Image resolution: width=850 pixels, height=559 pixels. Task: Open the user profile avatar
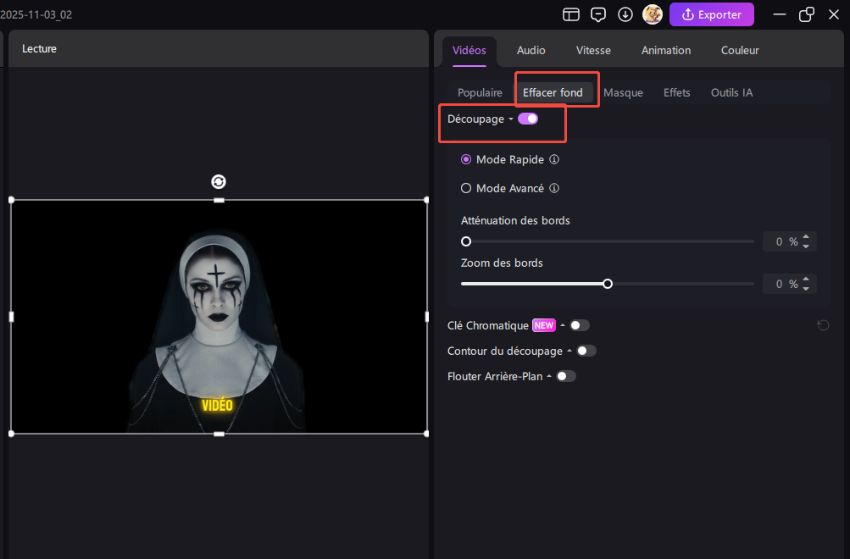652,15
